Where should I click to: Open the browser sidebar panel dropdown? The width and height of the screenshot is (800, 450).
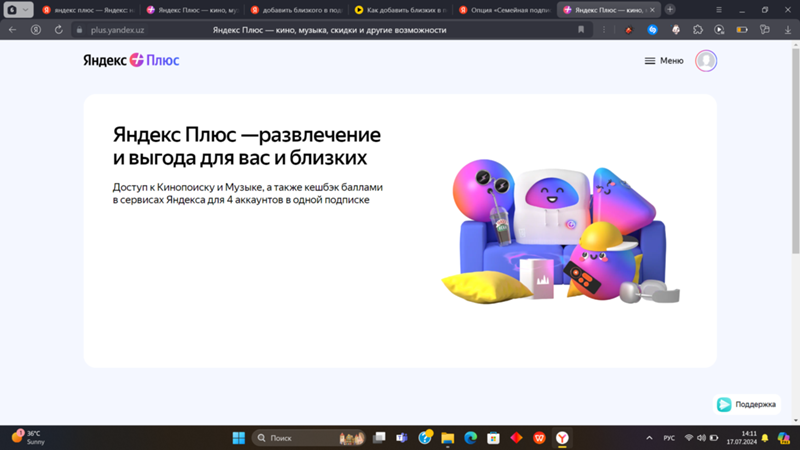click(x=18, y=10)
